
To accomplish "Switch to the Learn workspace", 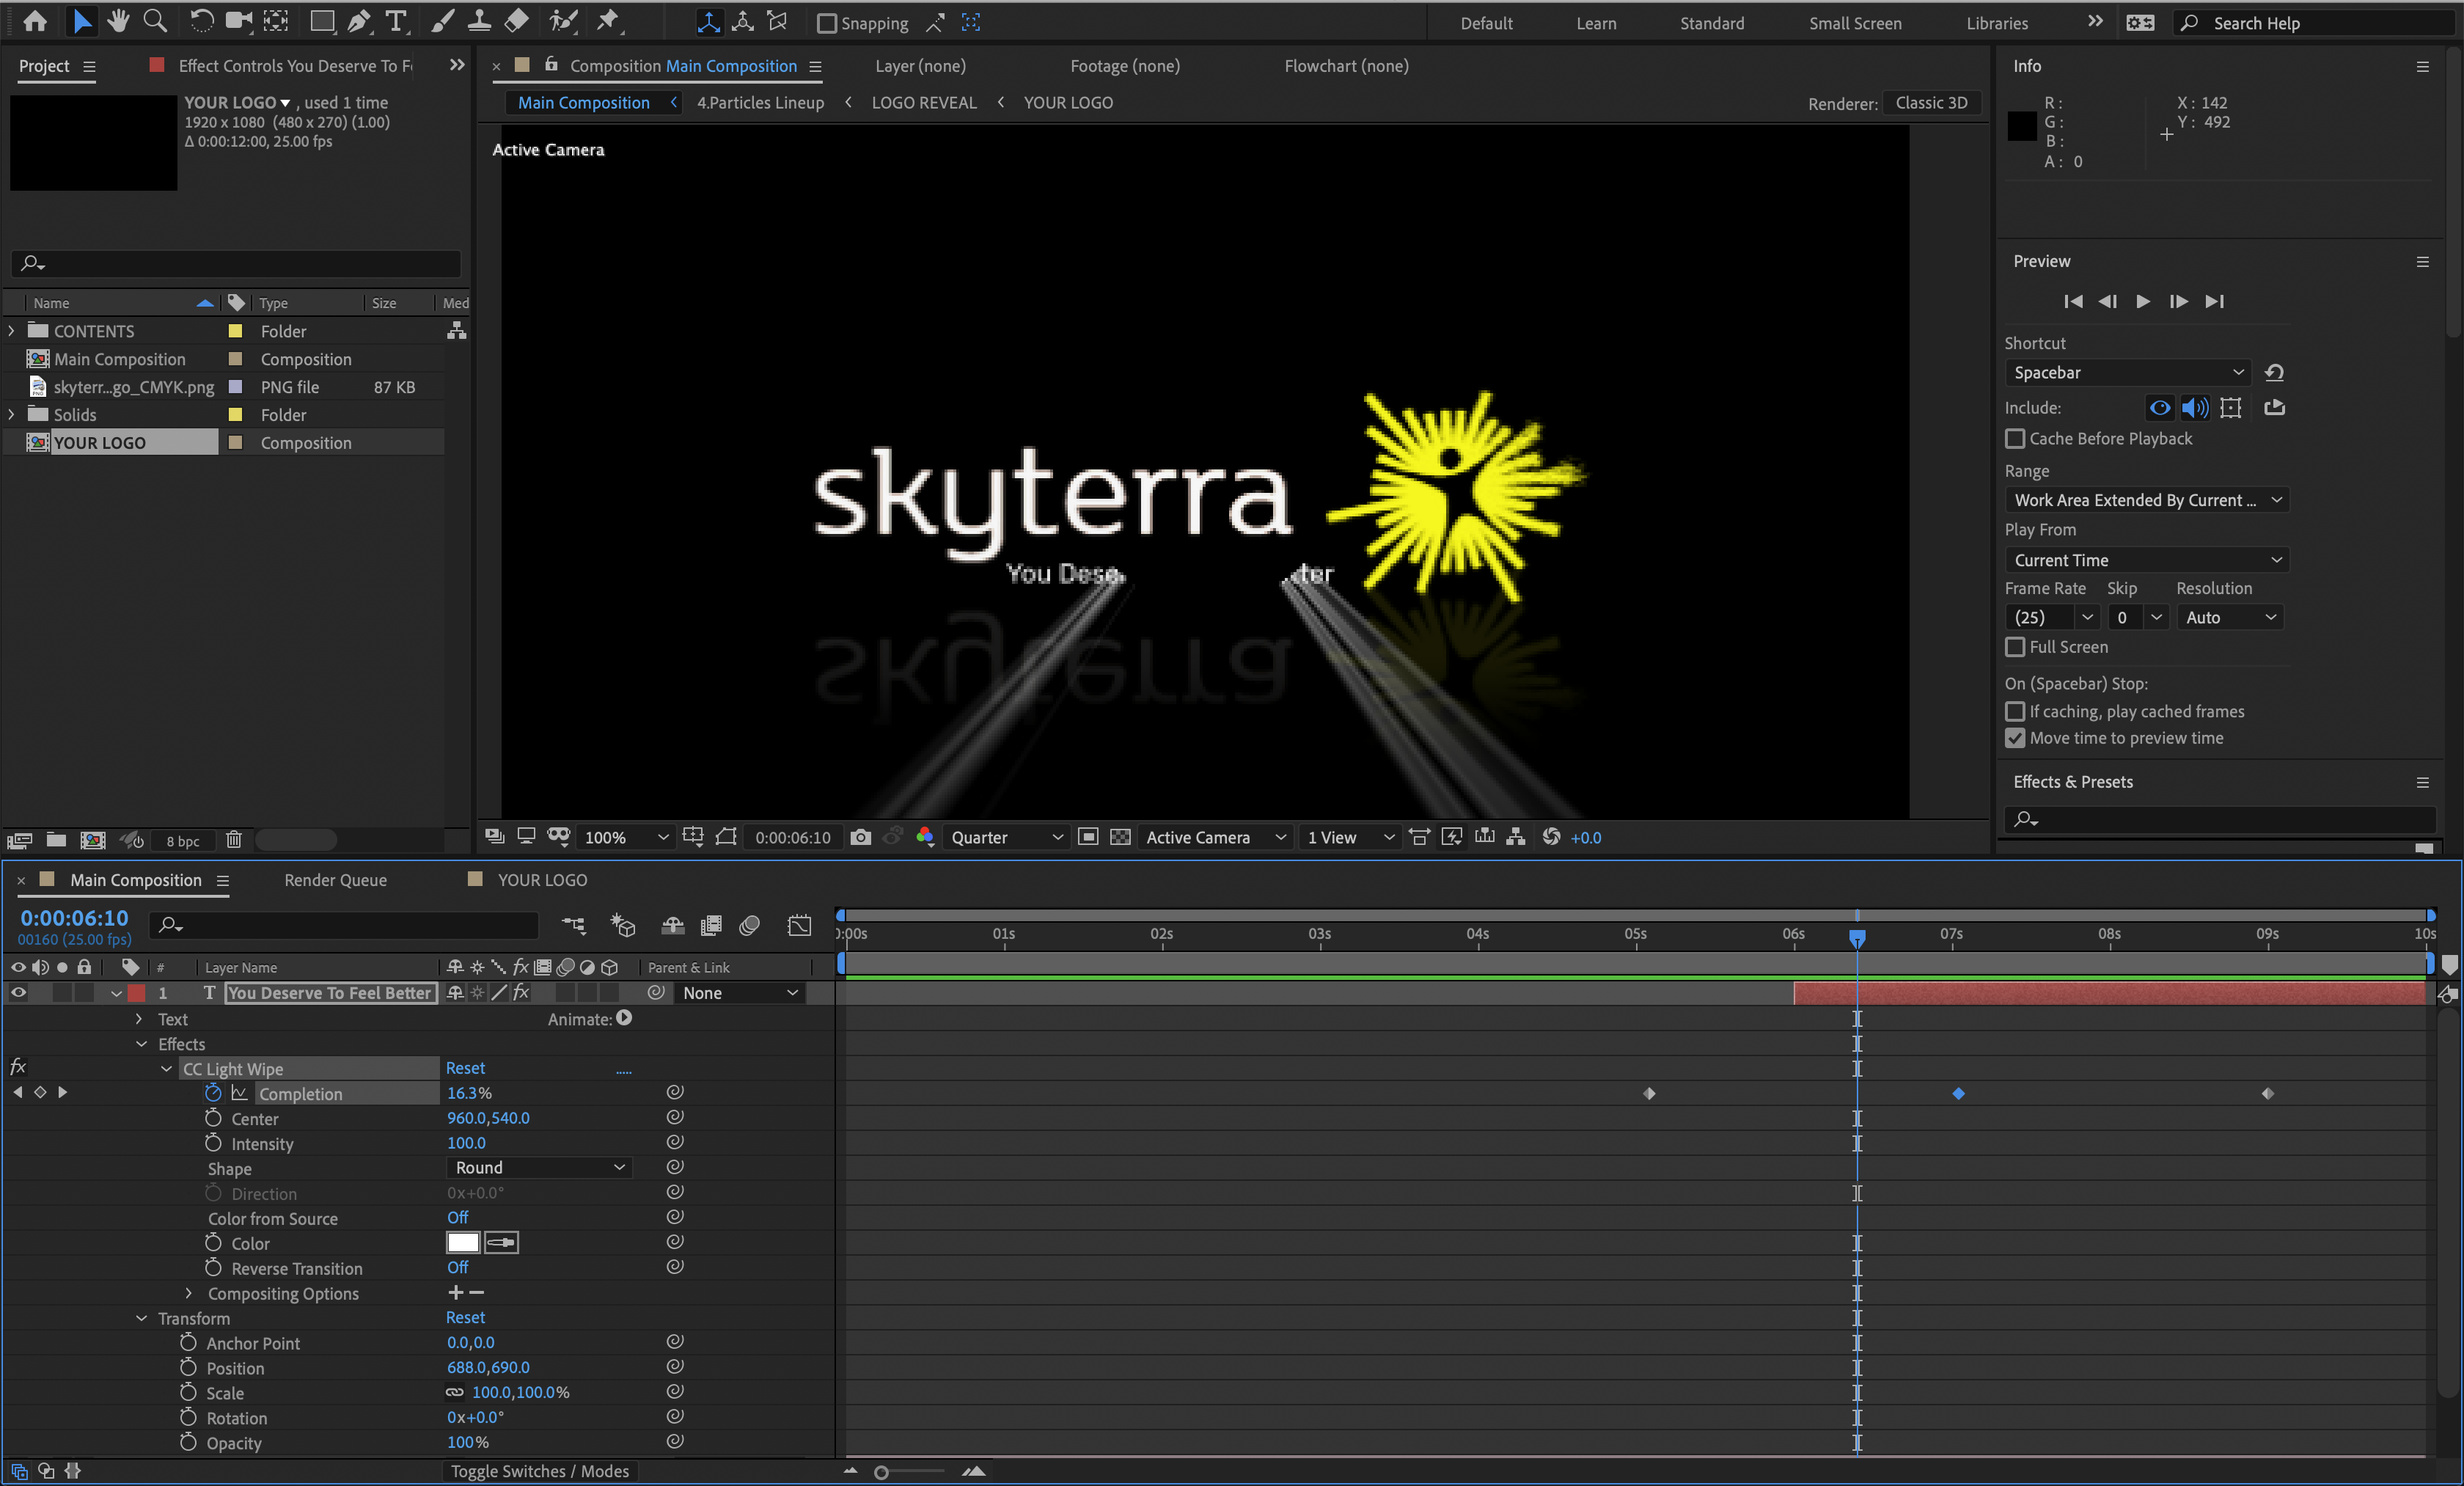I will [1596, 23].
